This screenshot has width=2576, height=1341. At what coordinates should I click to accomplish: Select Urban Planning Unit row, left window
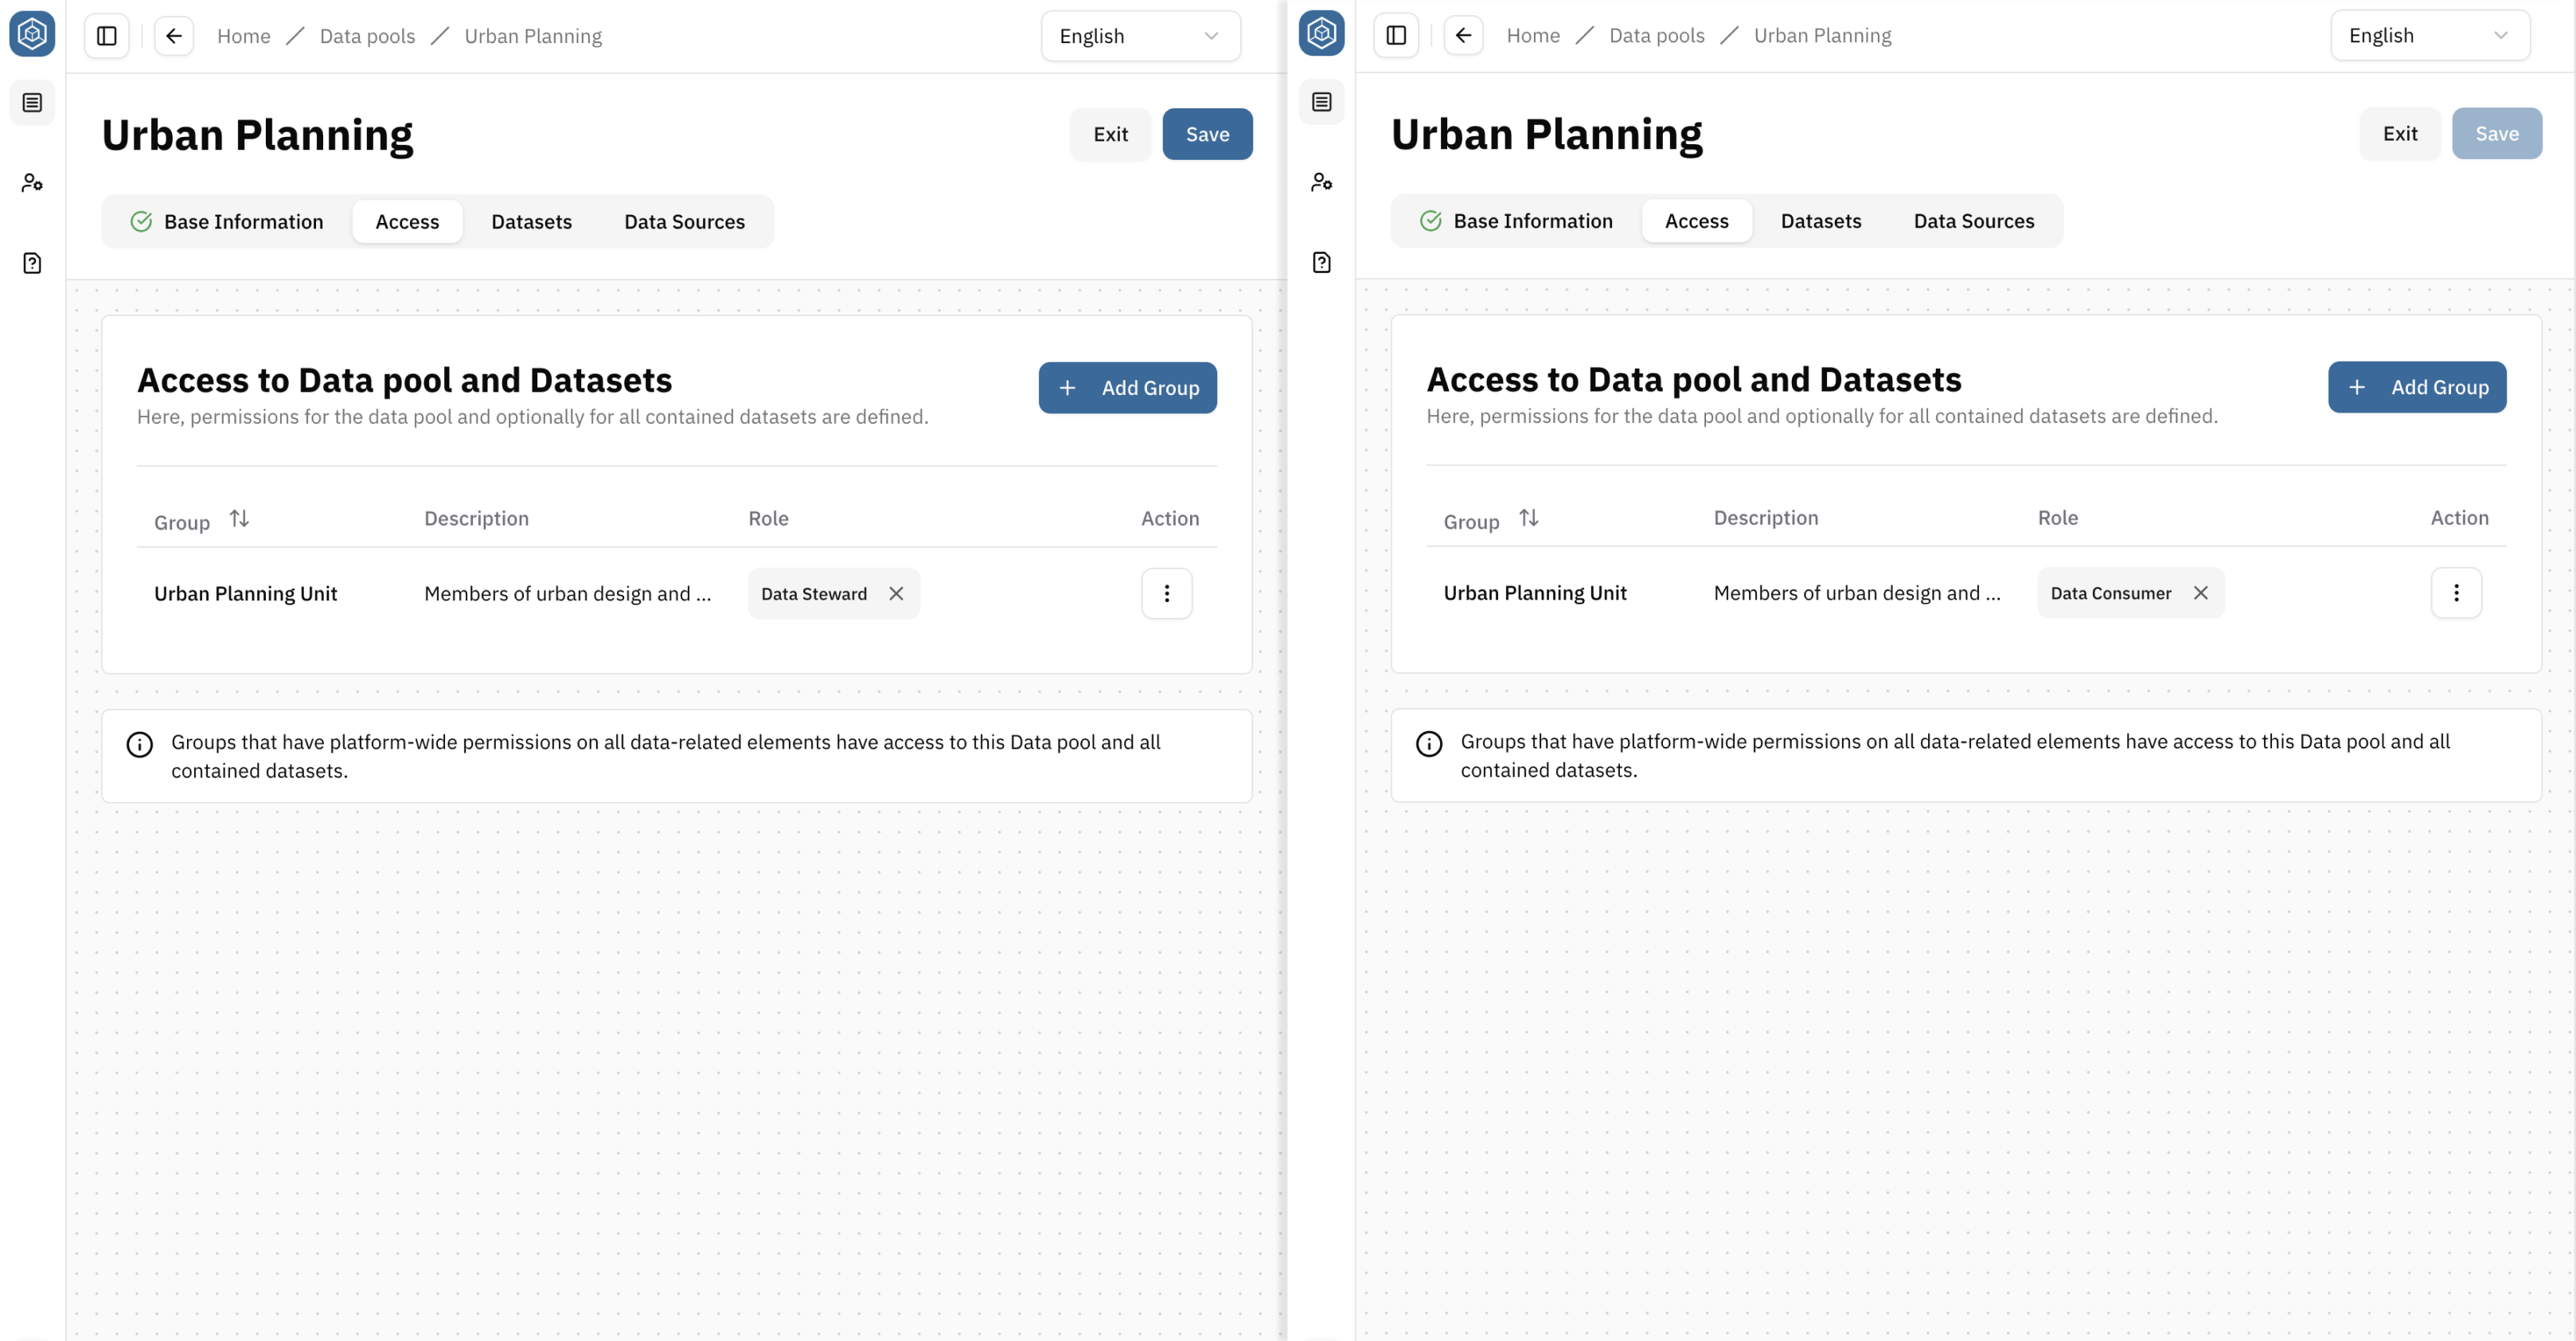pyautogui.click(x=677, y=594)
